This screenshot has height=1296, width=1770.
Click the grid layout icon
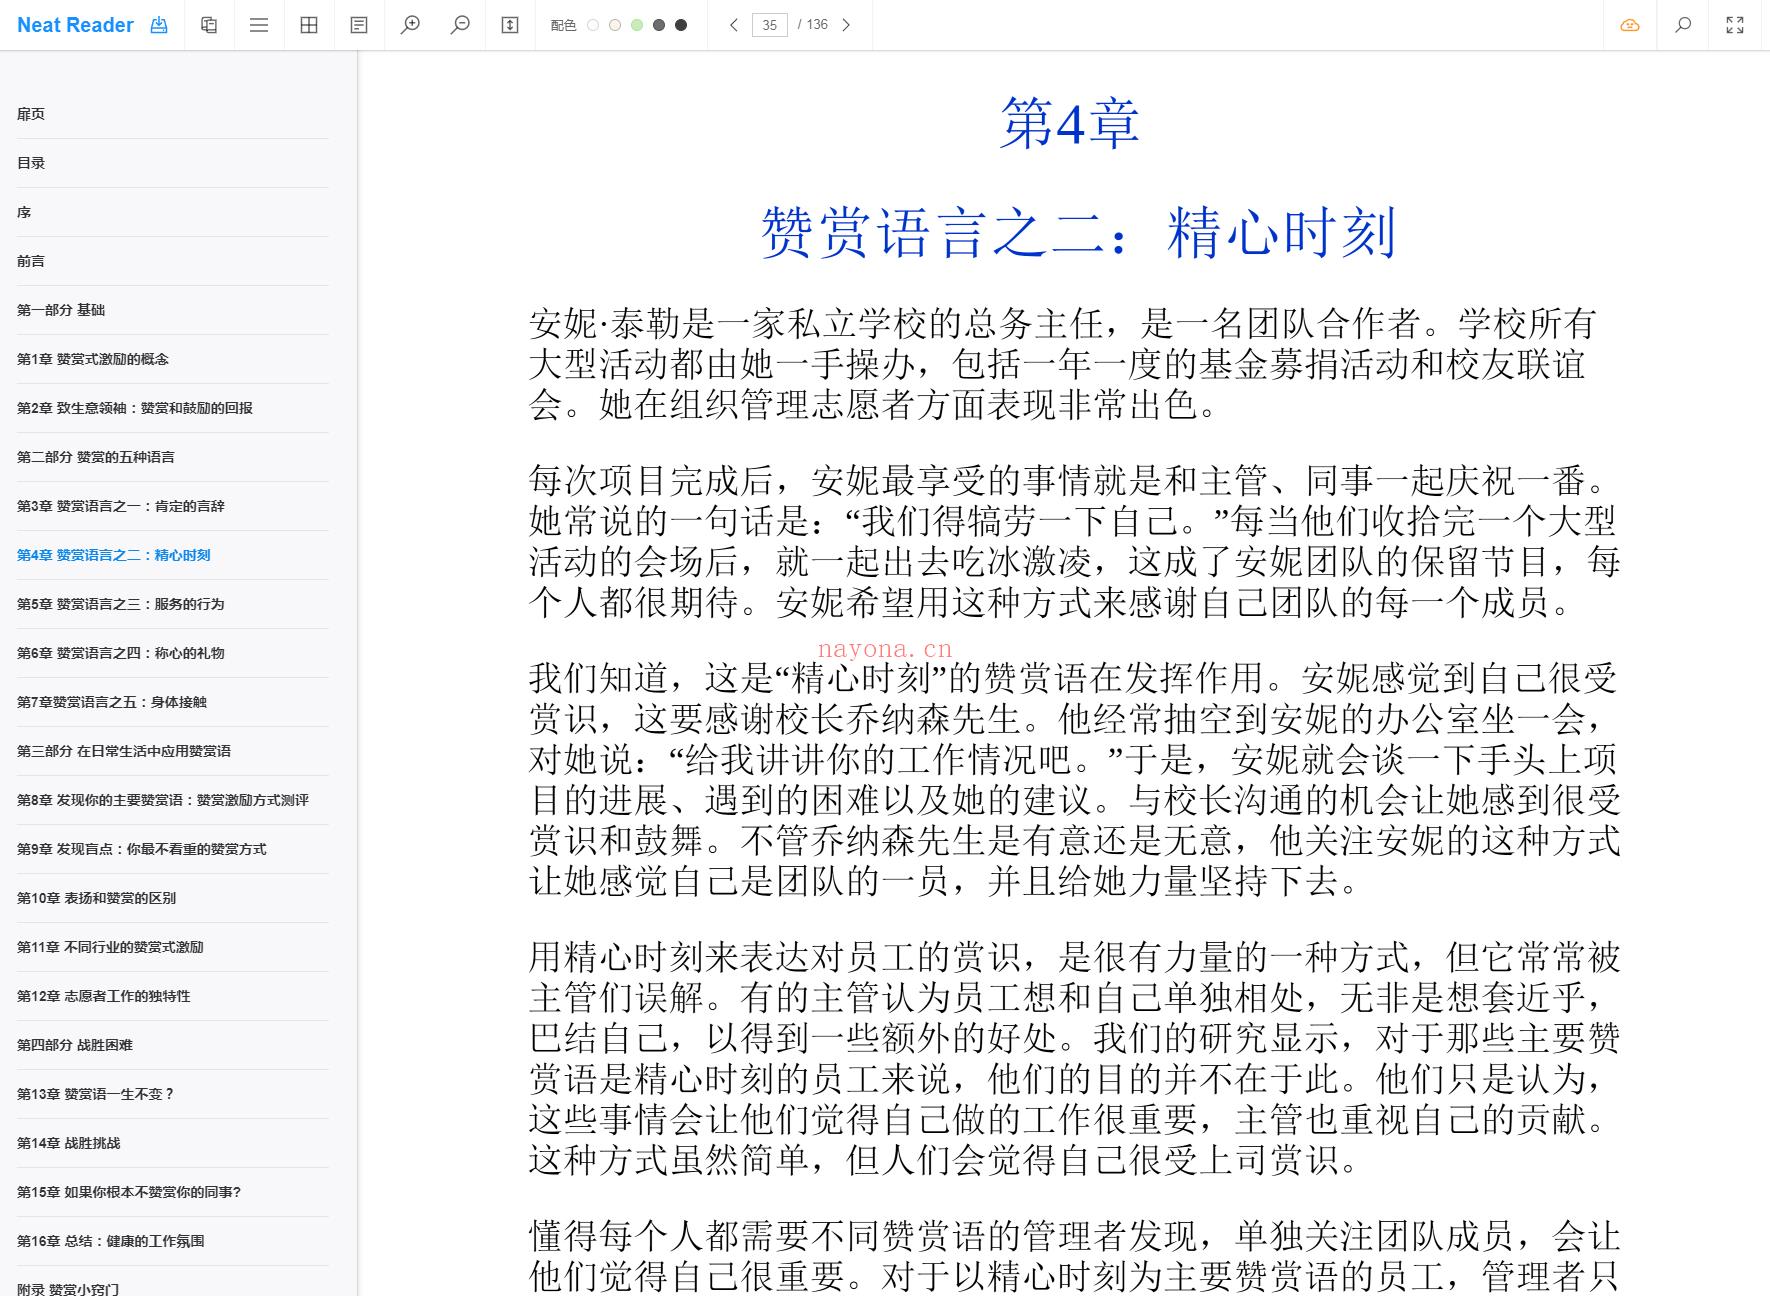pos(309,25)
